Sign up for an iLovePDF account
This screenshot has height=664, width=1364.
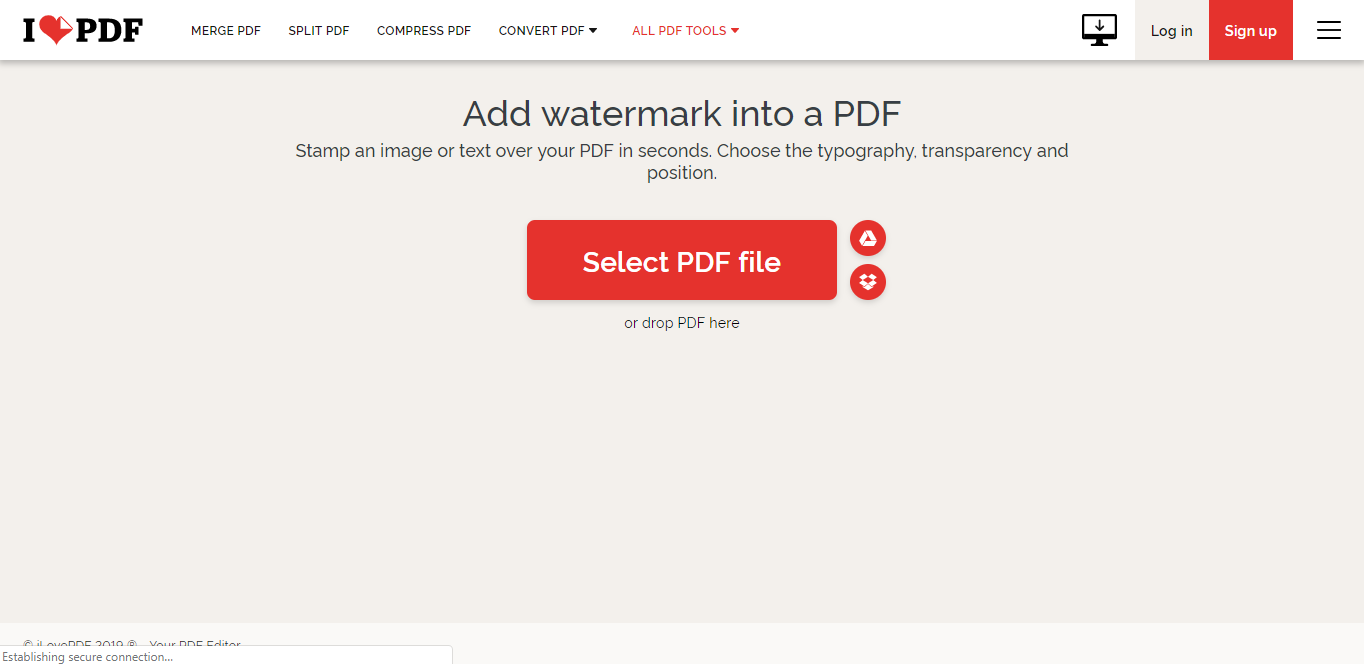click(x=1250, y=30)
